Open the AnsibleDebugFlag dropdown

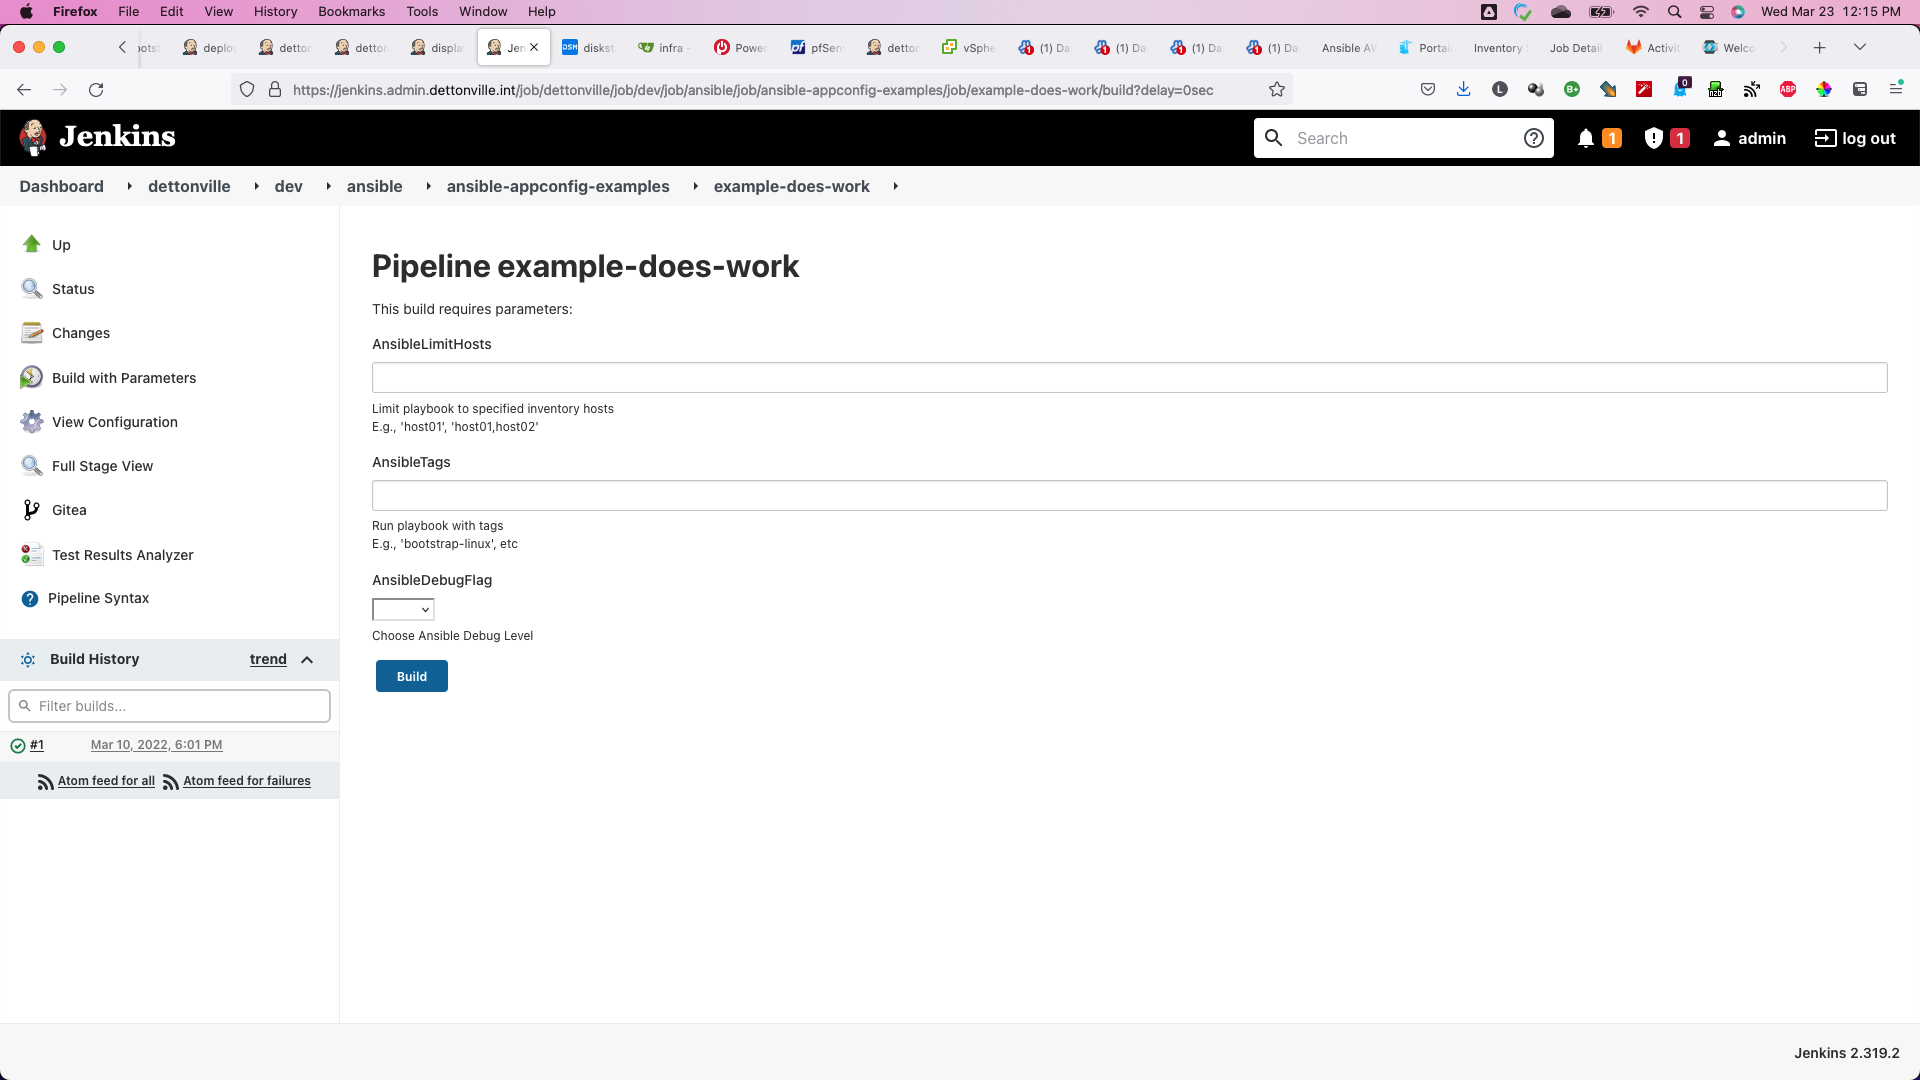[x=403, y=609]
